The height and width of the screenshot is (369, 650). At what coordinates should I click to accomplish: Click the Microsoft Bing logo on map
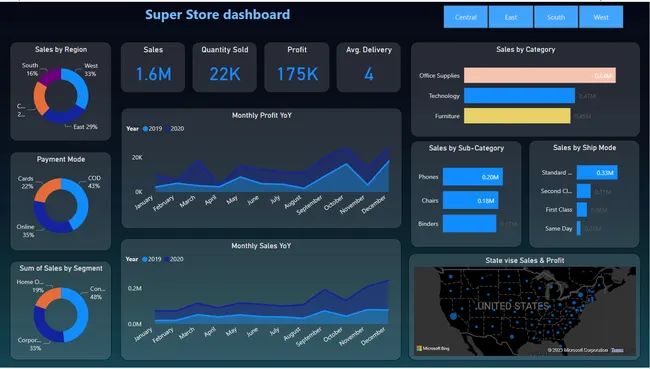tap(433, 349)
